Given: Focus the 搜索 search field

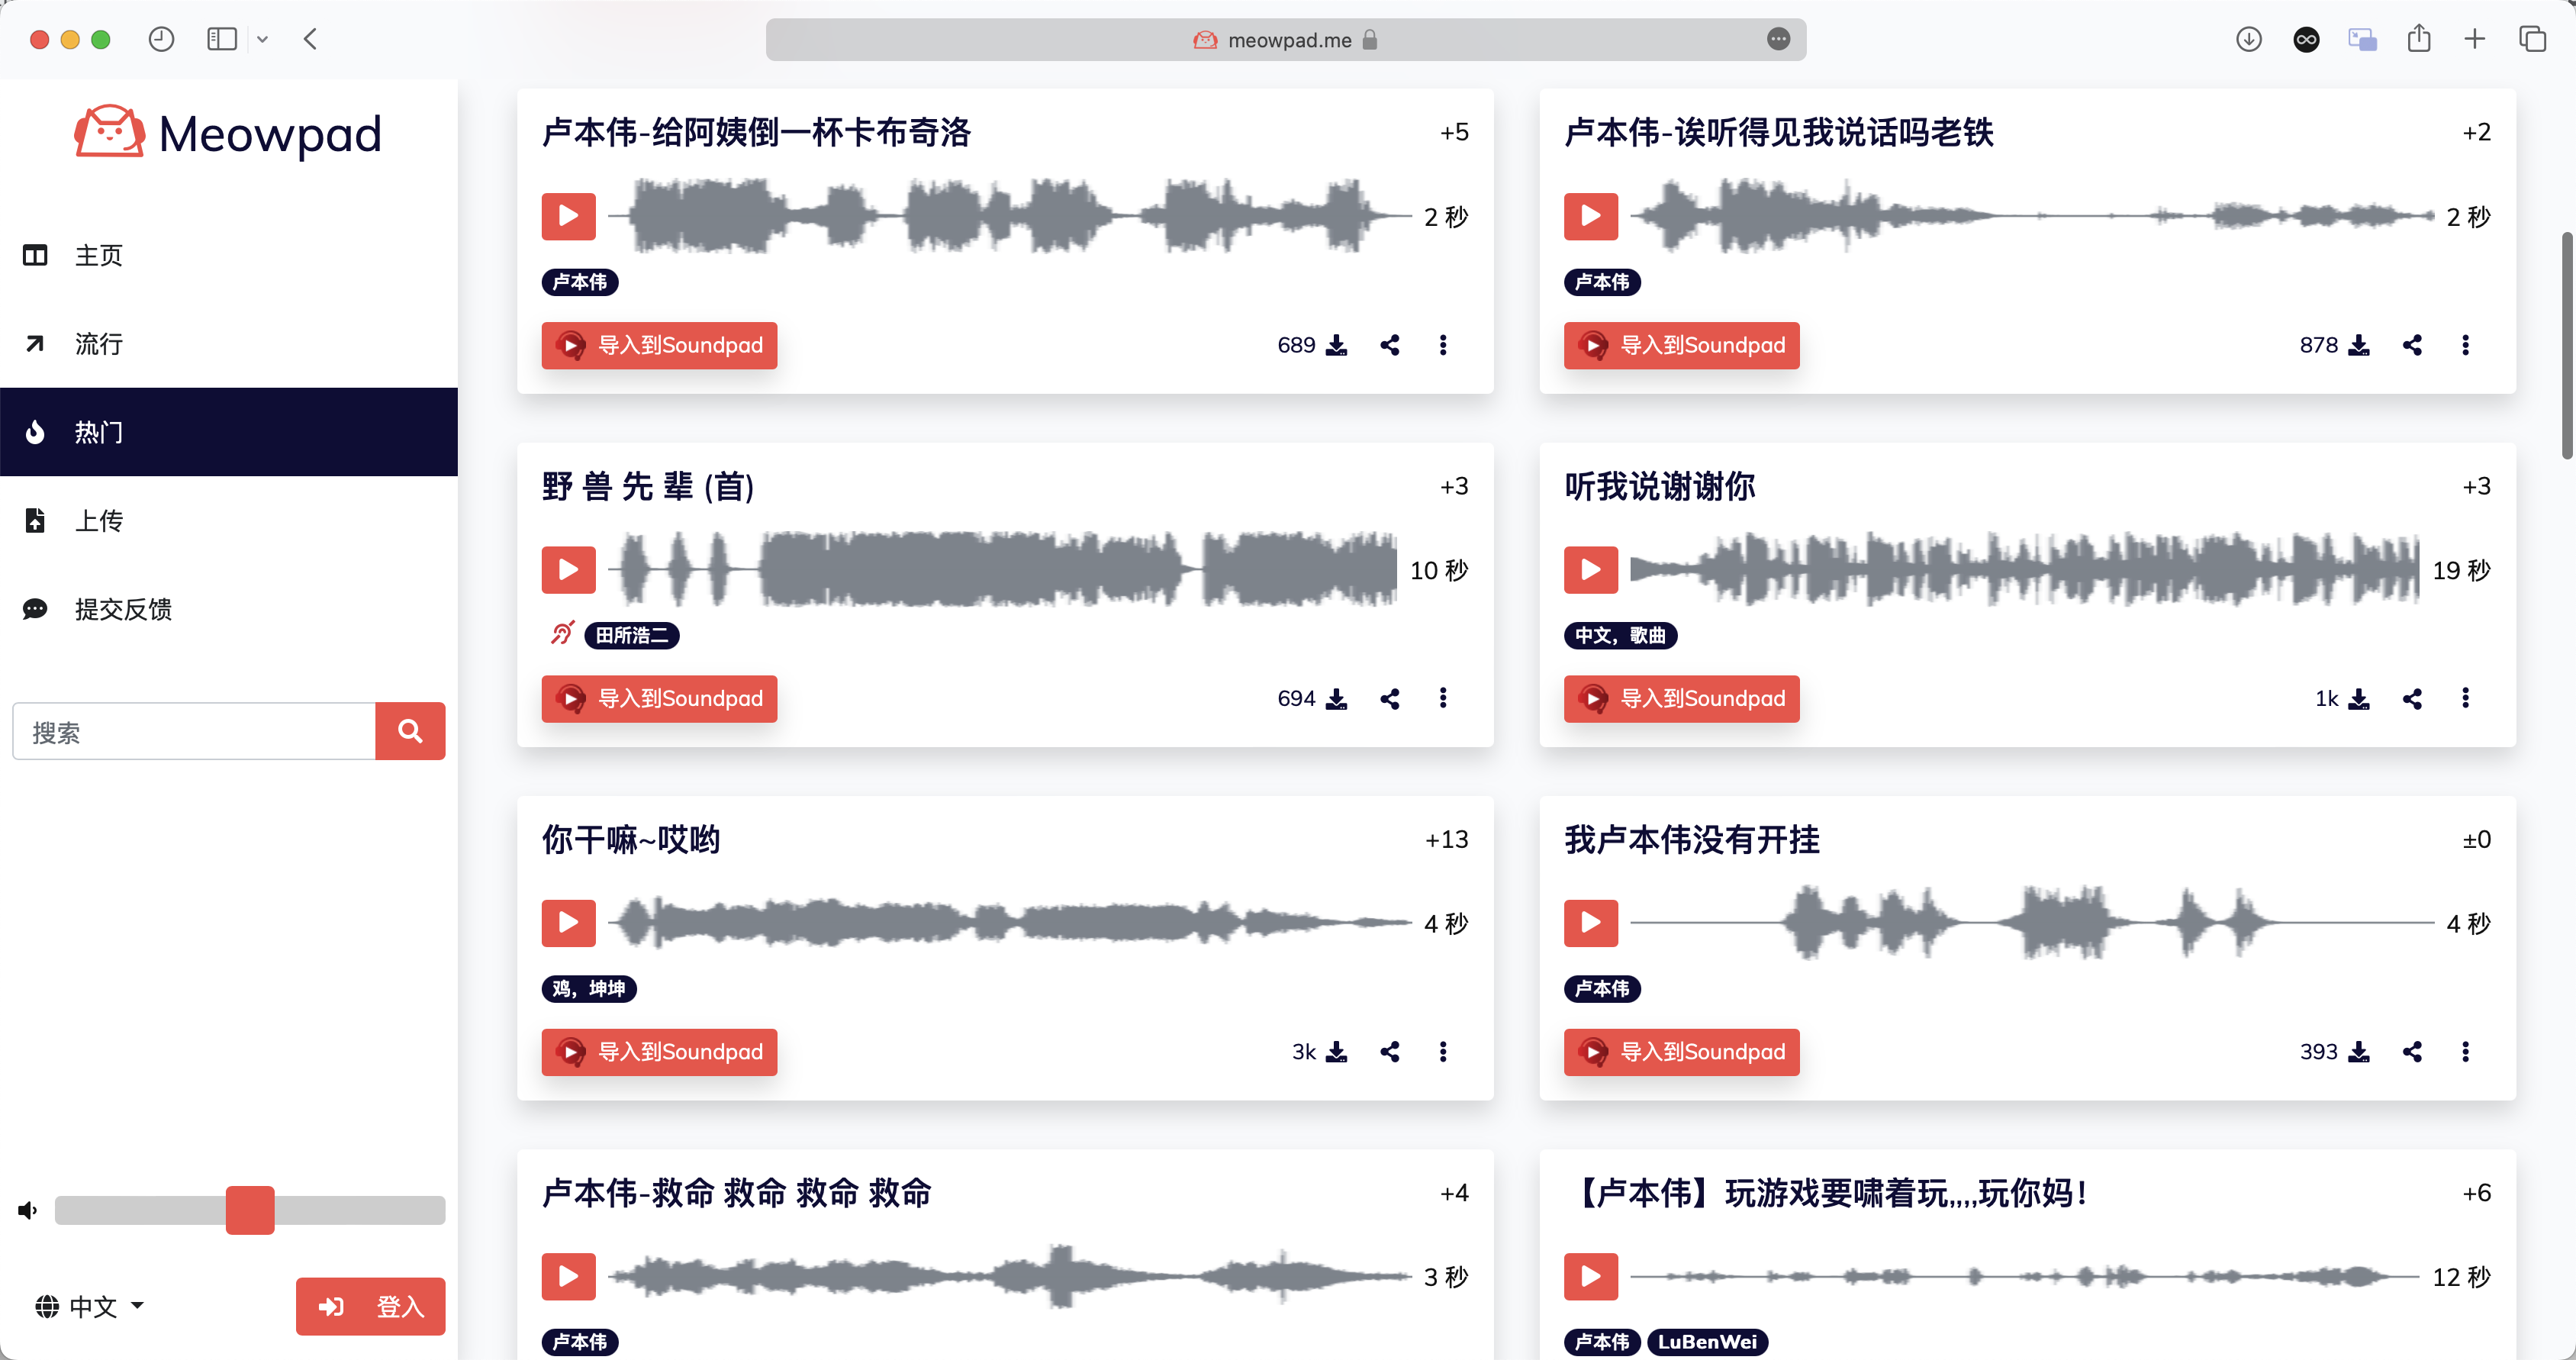Looking at the screenshot, I should pos(194,731).
